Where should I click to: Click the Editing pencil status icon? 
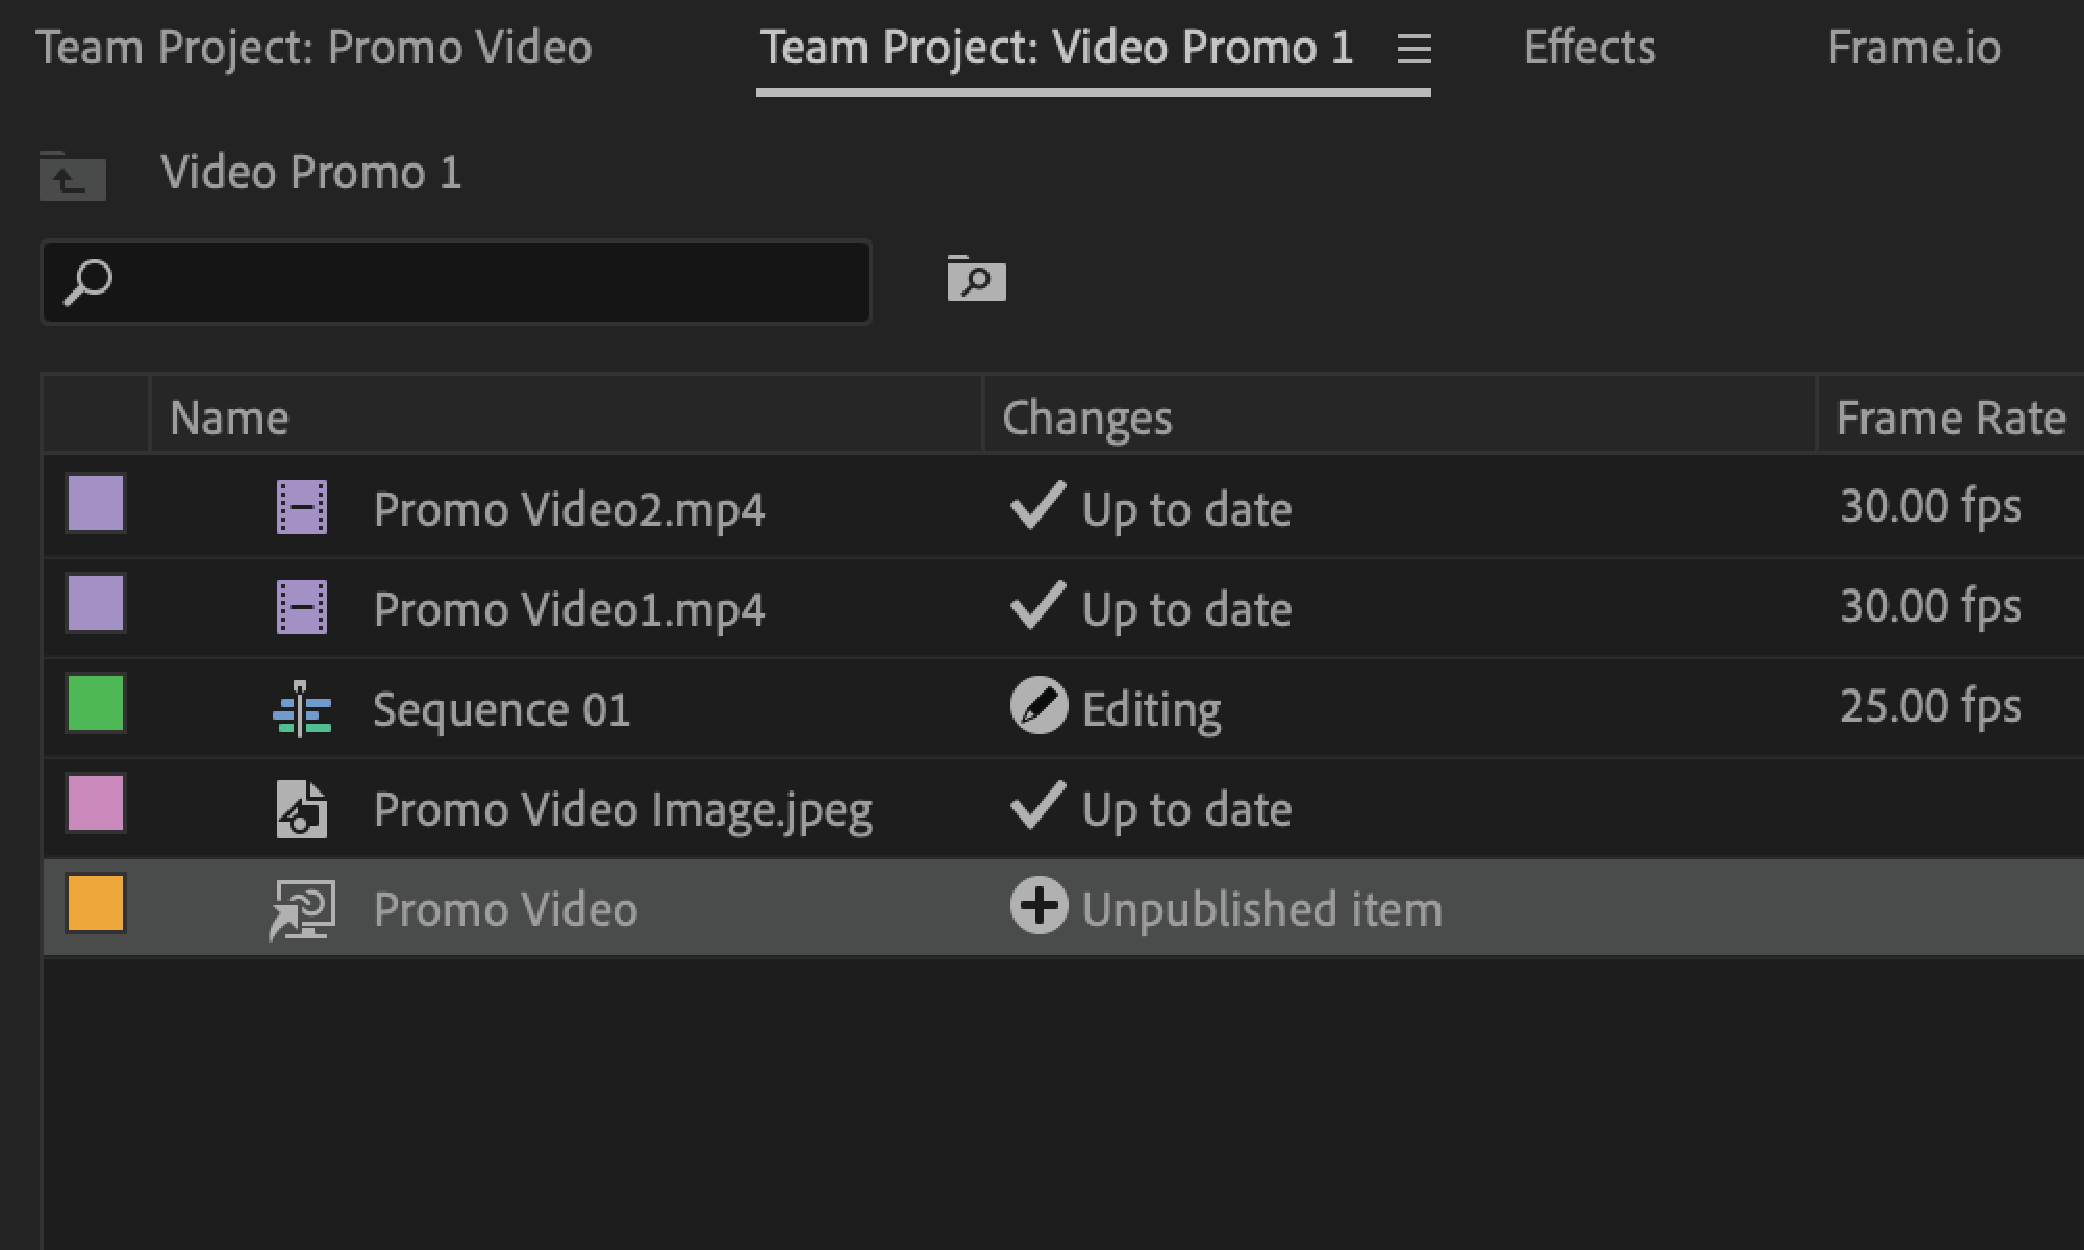click(x=1038, y=706)
